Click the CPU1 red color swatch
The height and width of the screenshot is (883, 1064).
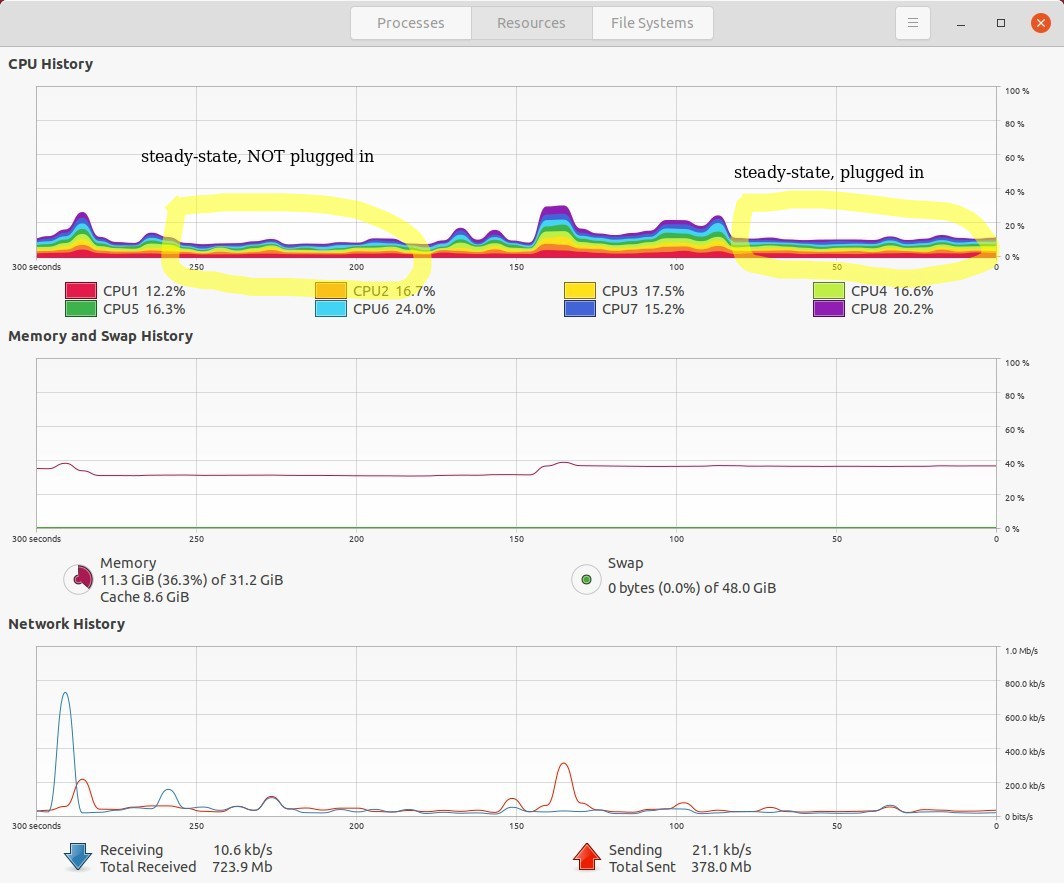pyautogui.click(x=80, y=291)
